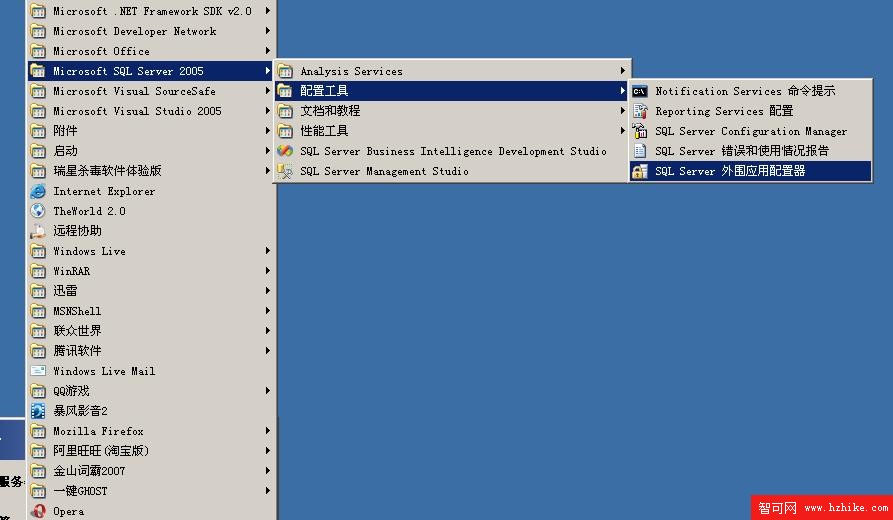The width and height of the screenshot is (893, 520).
Task: Click the Microsoft Office folder icon
Action: [38, 51]
